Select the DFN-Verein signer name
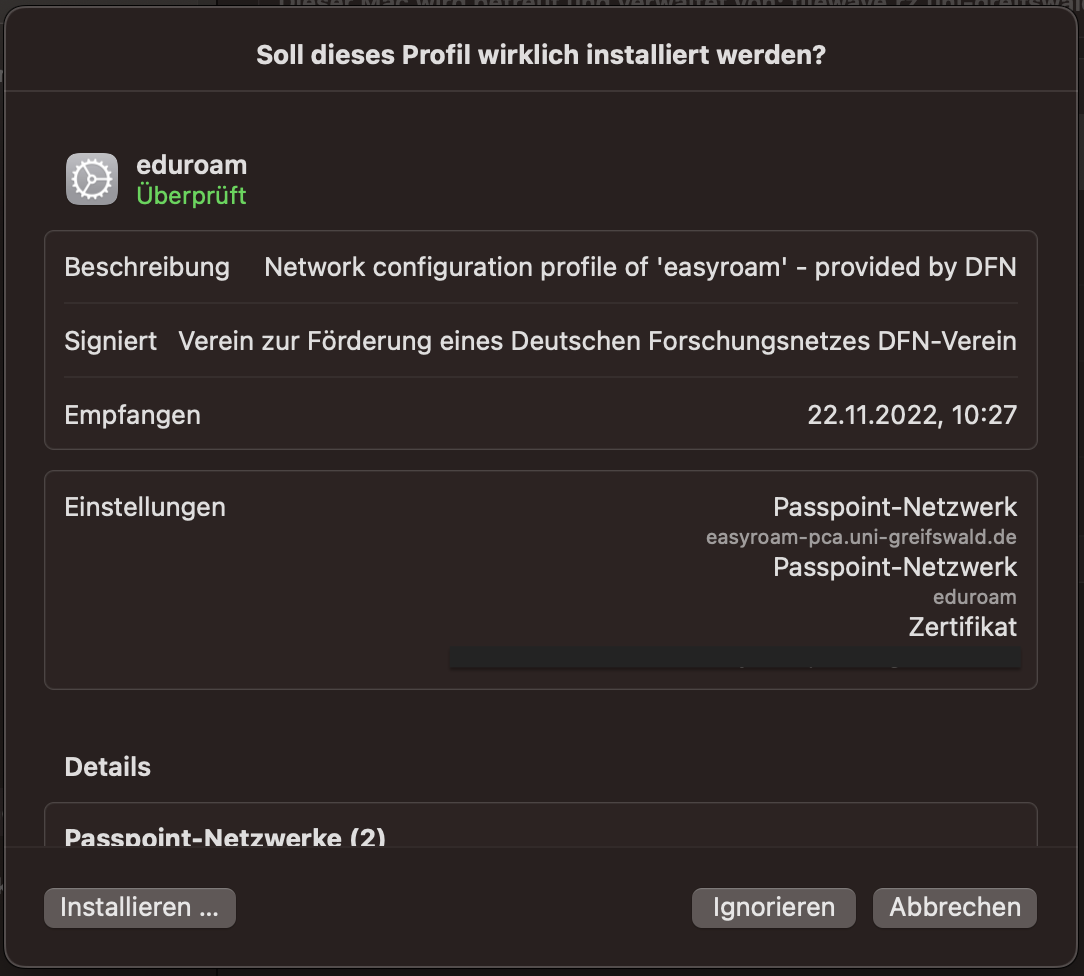The height and width of the screenshot is (976, 1084). (597, 341)
